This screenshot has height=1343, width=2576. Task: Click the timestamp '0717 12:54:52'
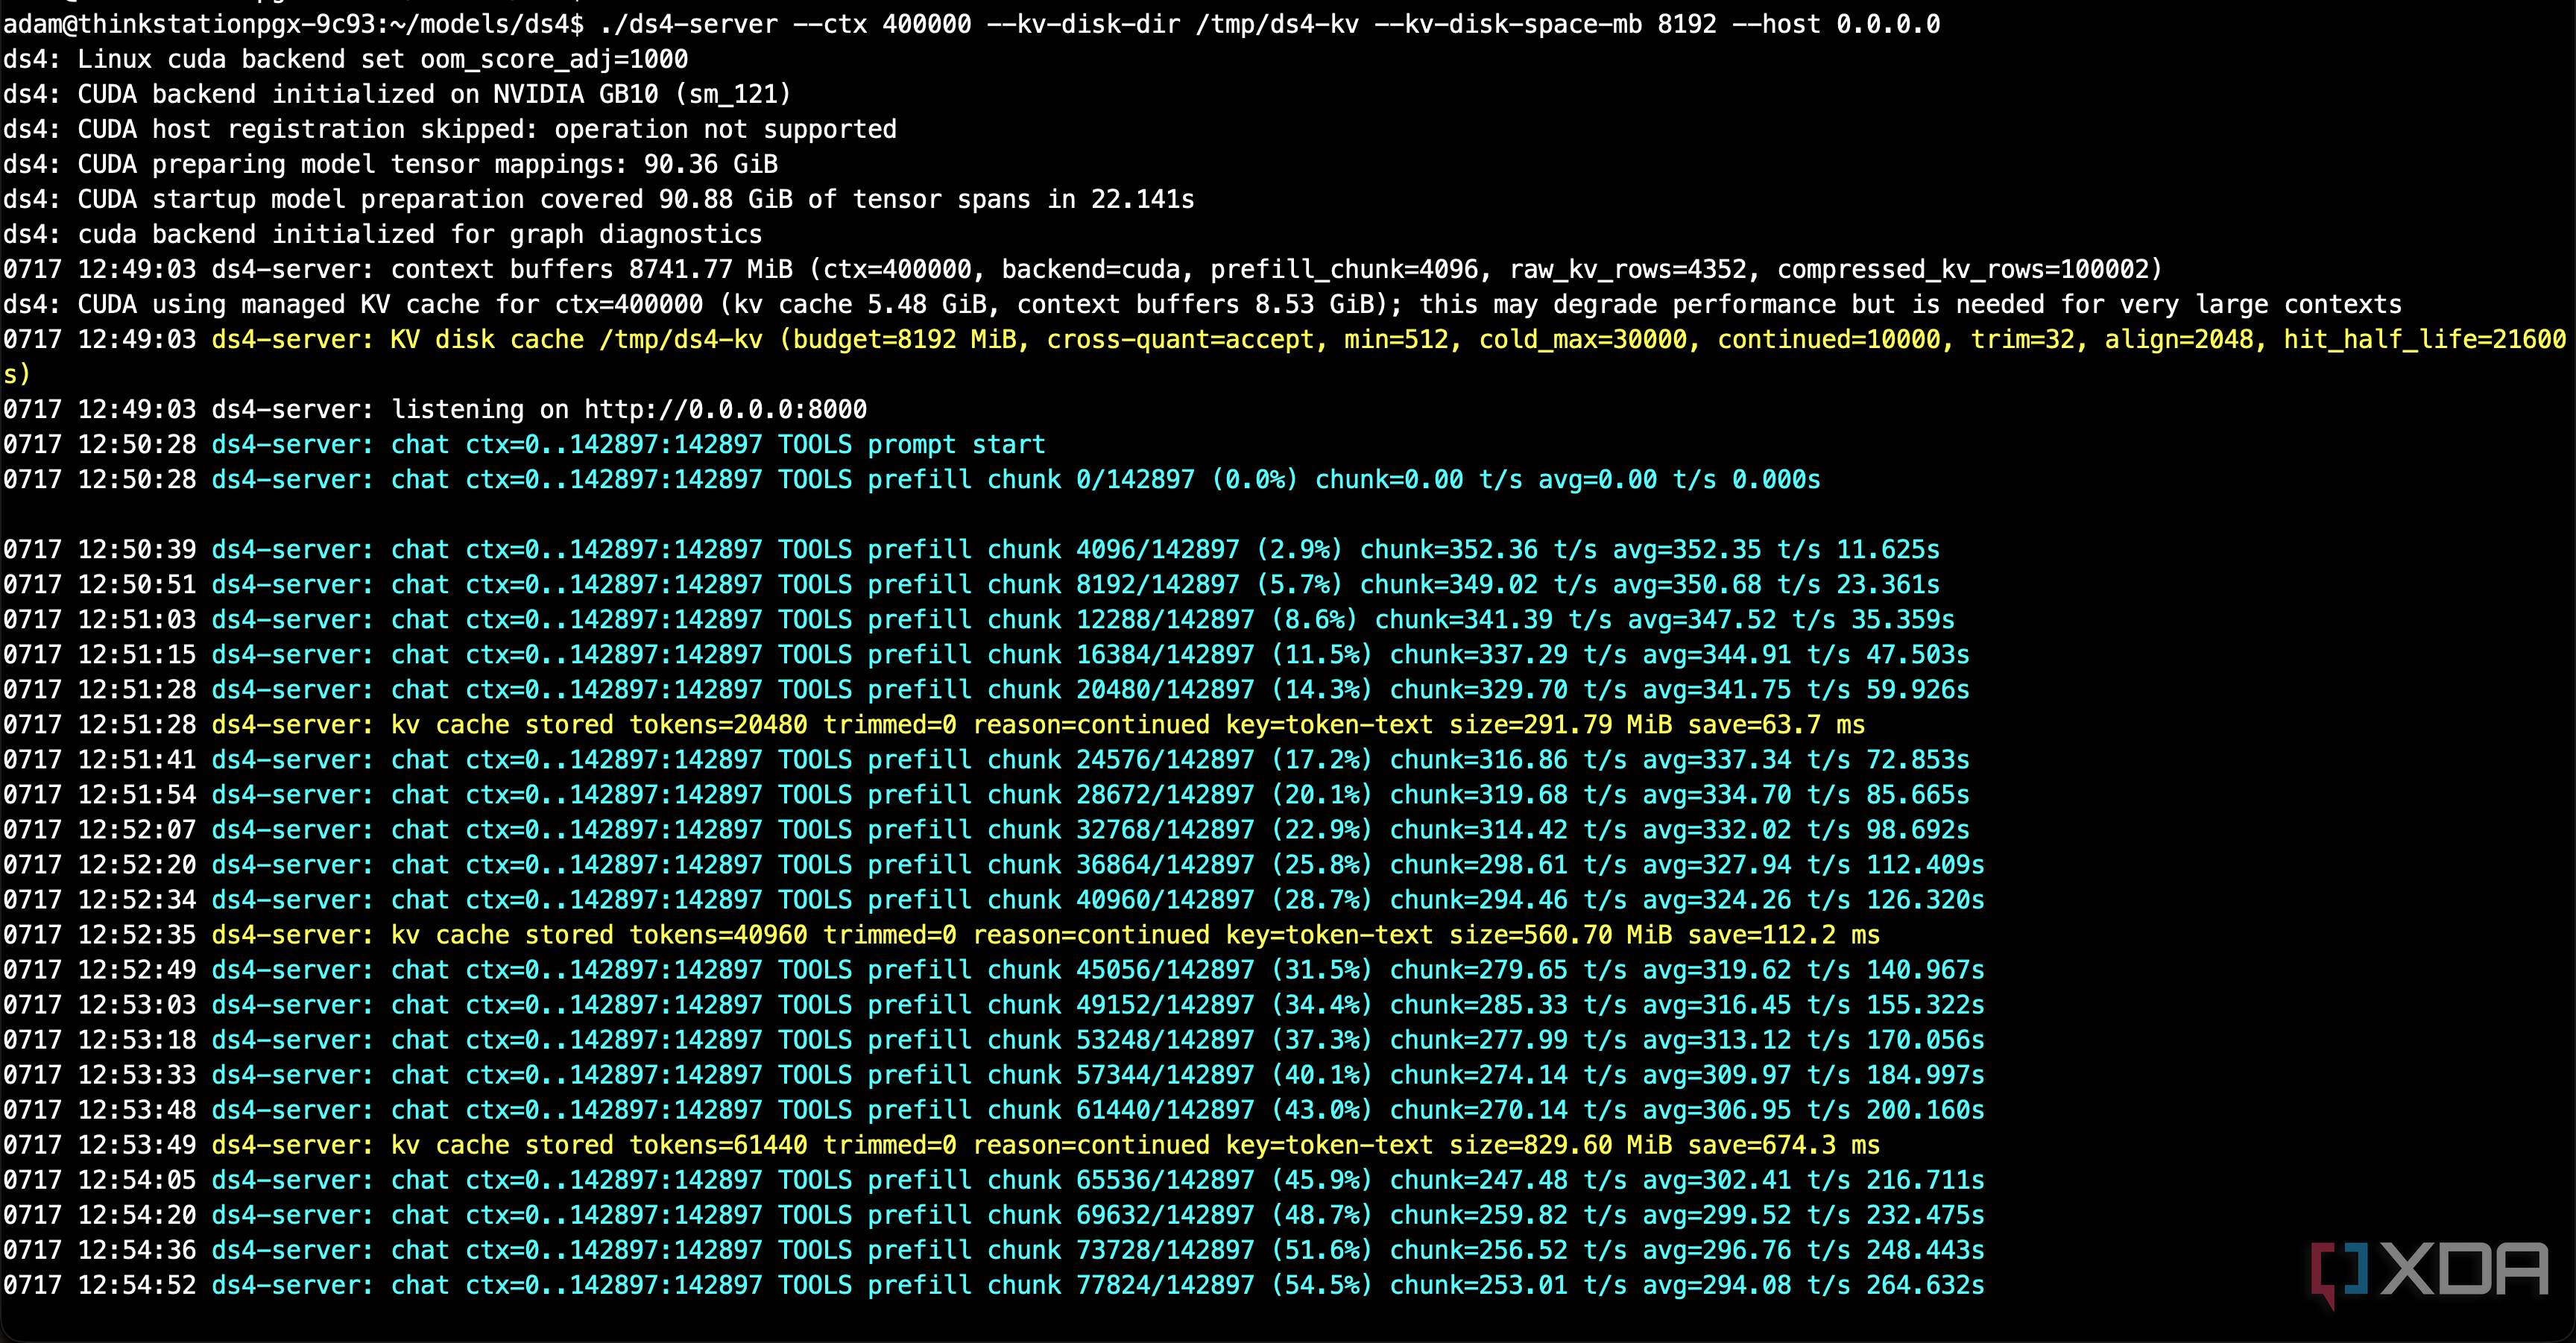click(100, 1284)
